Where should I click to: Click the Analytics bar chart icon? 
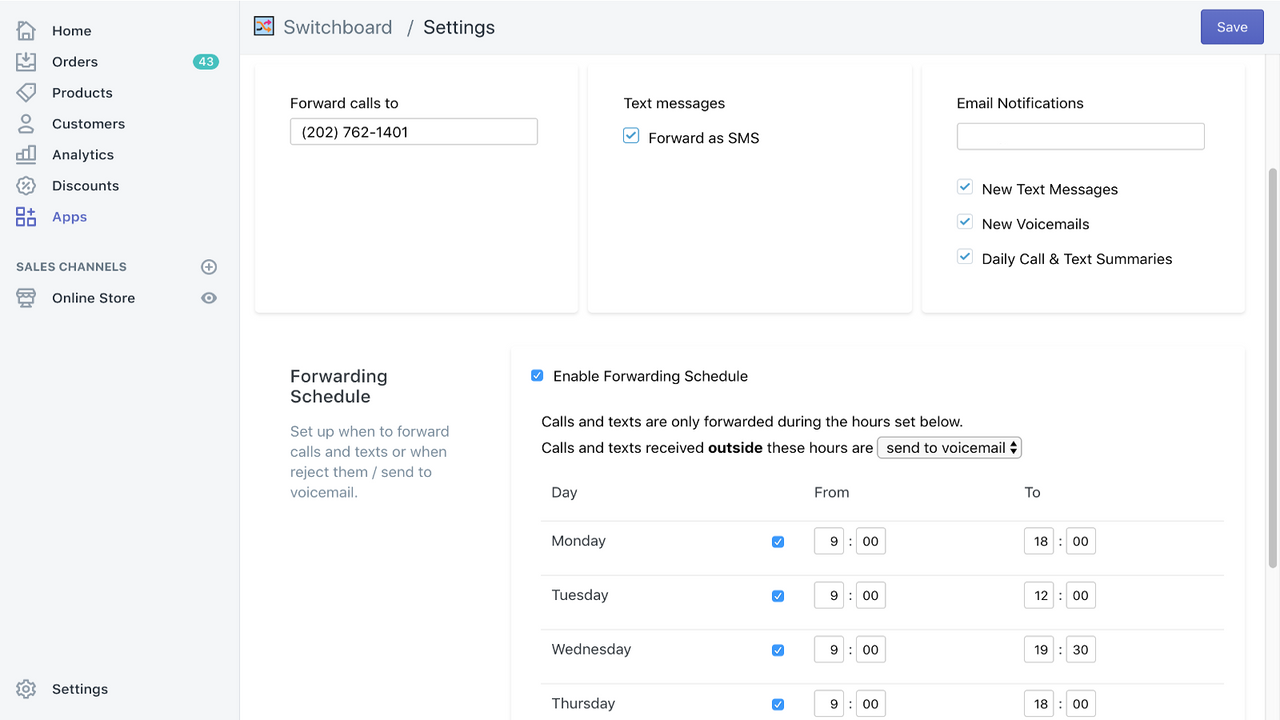(x=26, y=155)
